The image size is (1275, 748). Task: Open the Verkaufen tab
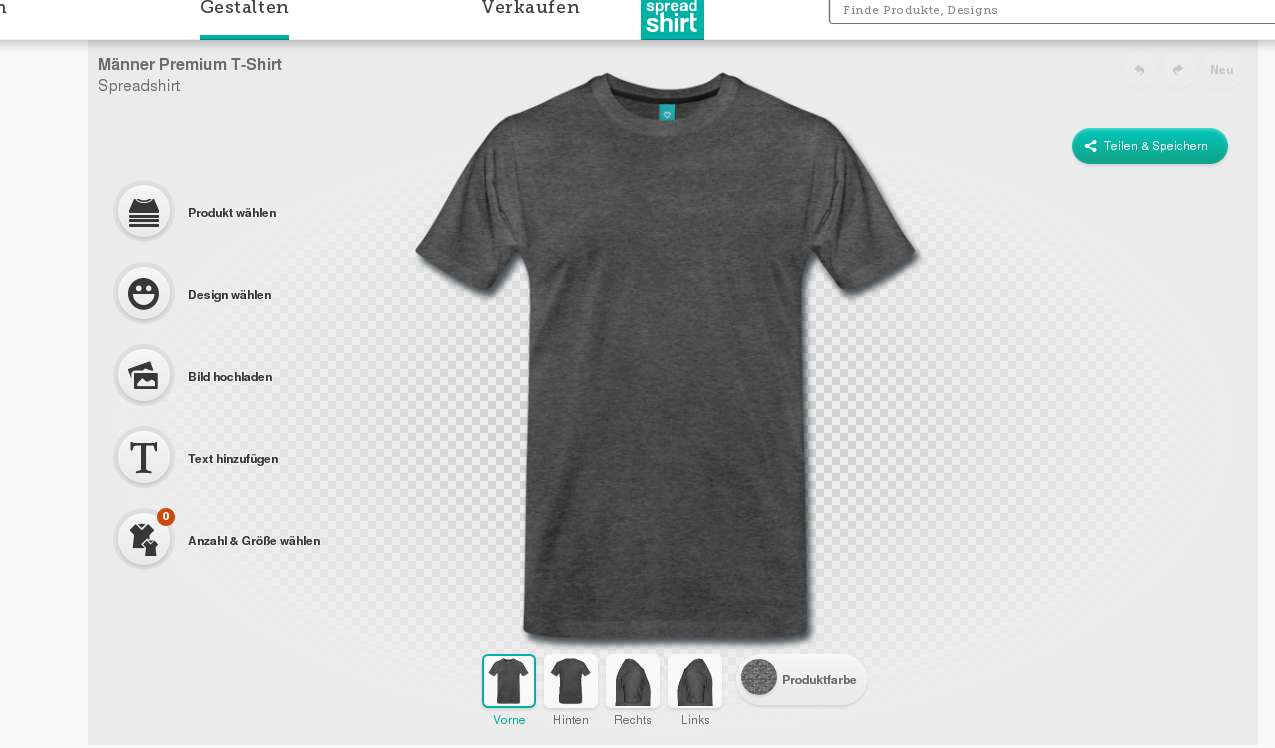pyautogui.click(x=530, y=8)
